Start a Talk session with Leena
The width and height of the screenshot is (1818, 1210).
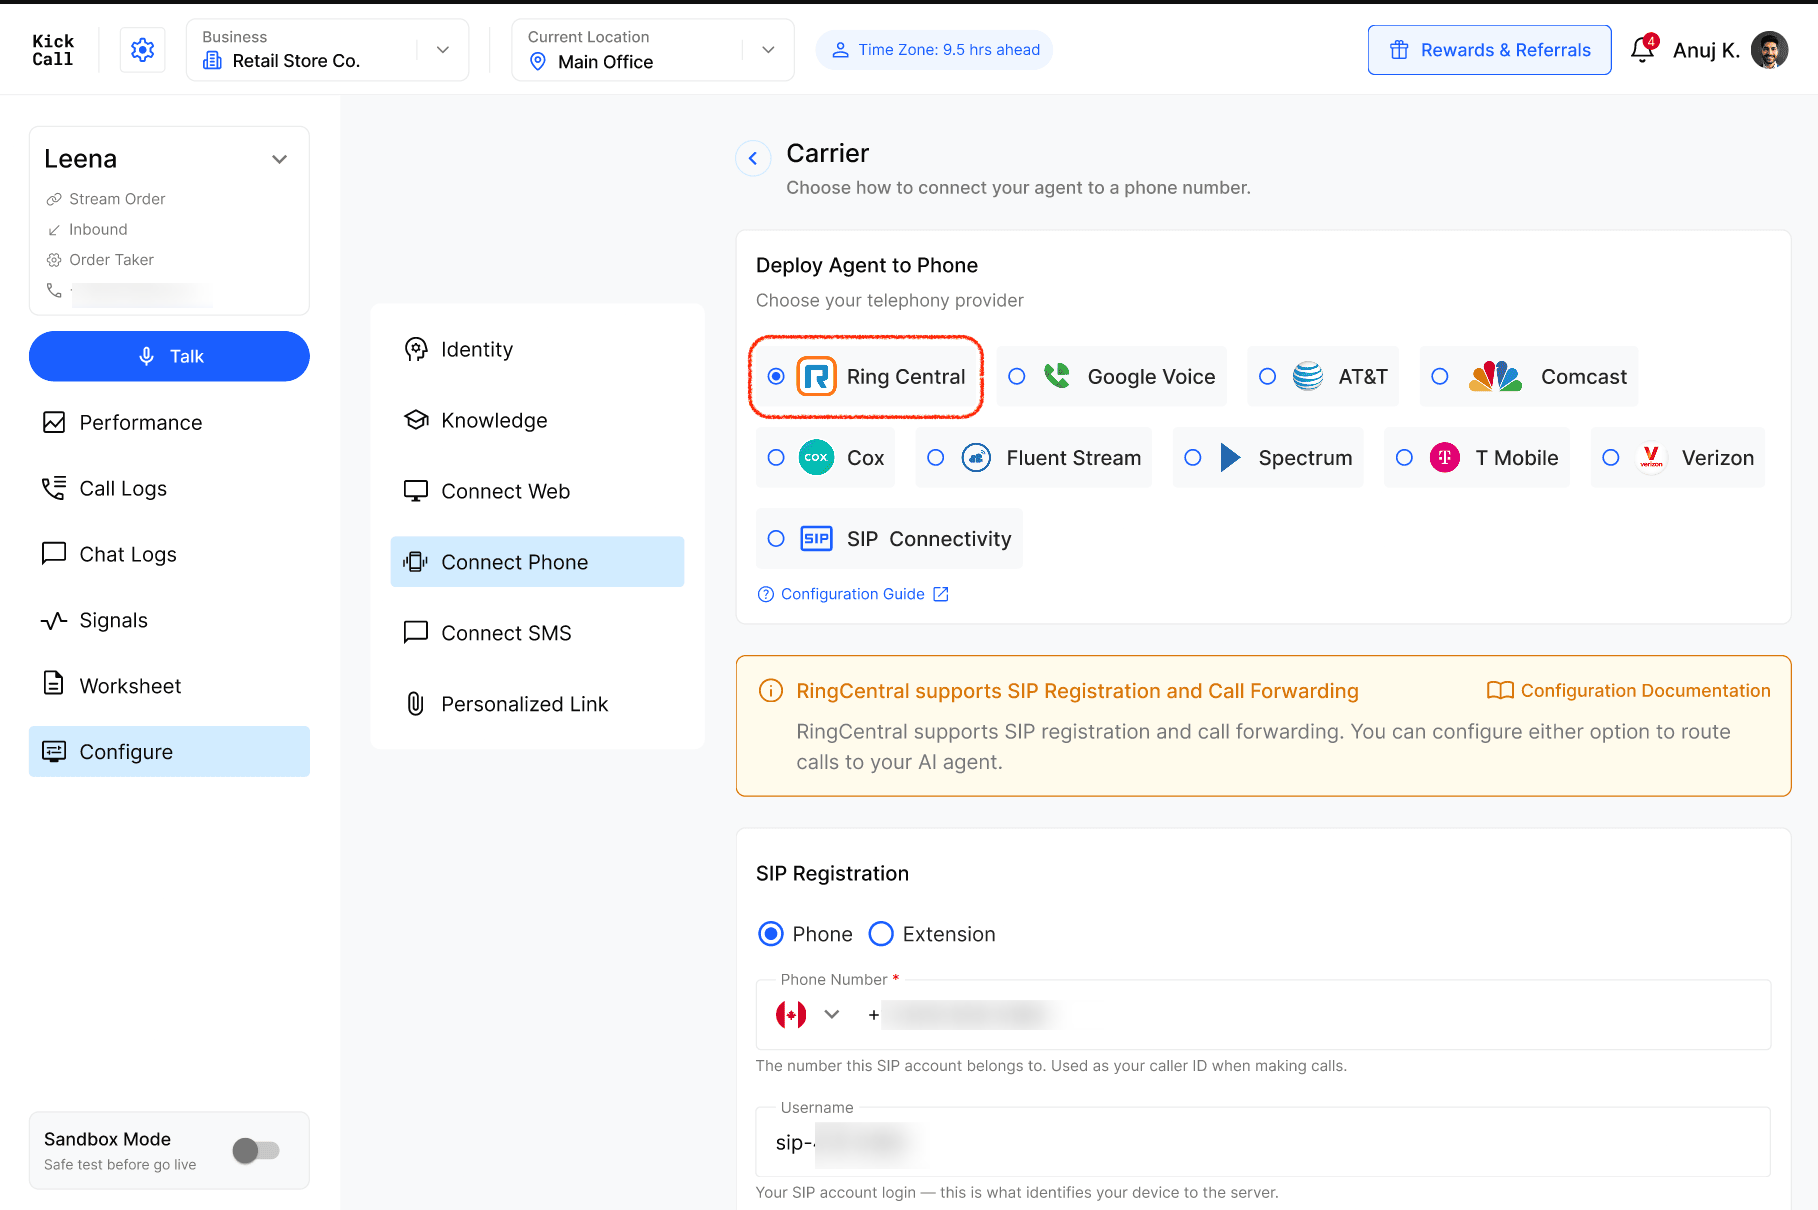[x=169, y=356]
